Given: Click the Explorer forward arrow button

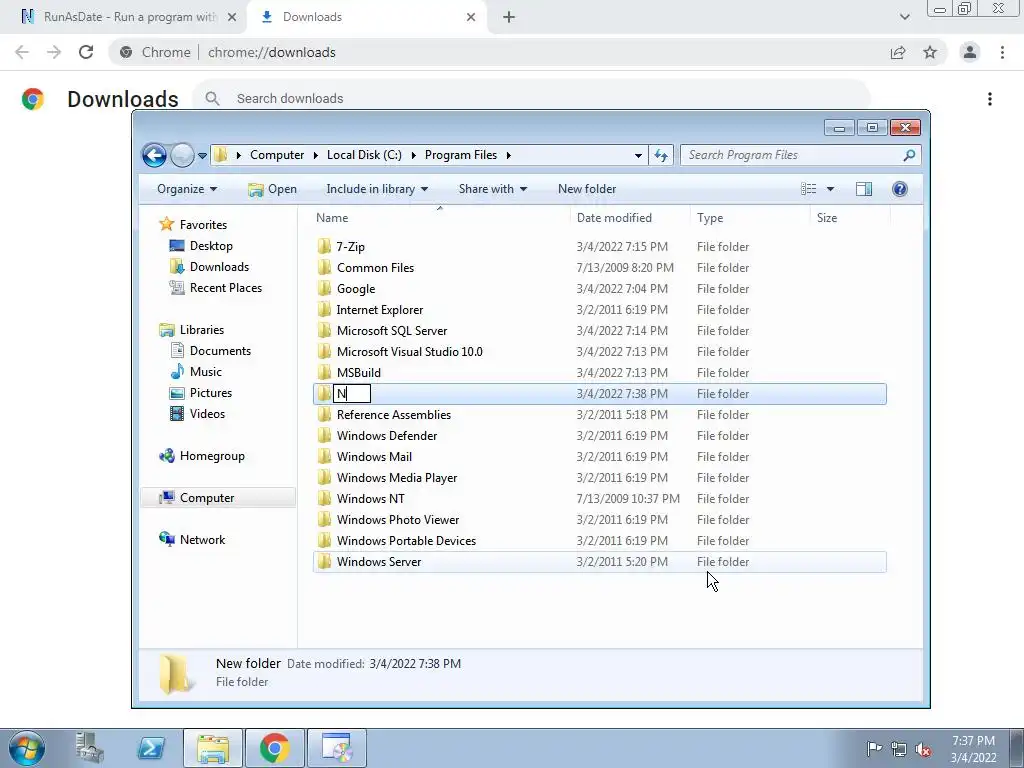Looking at the screenshot, I should point(182,155).
